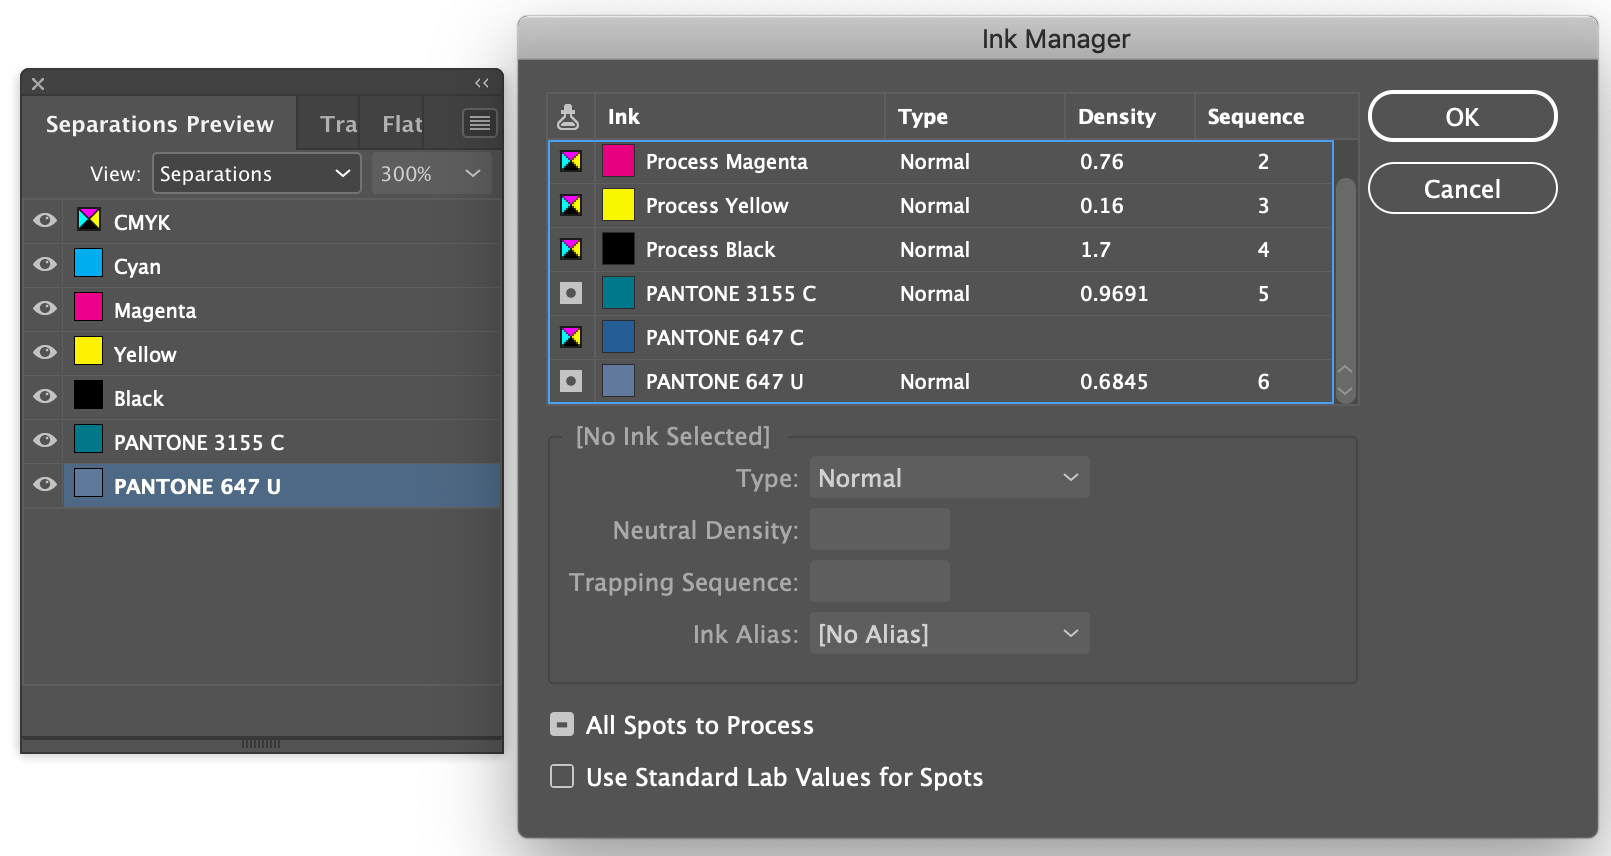This screenshot has width=1611, height=856.
Task: Click the 0.6845 density value
Action: (1114, 382)
